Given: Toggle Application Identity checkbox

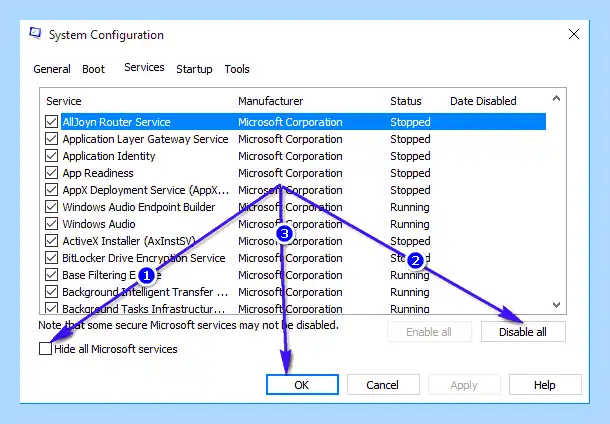Looking at the screenshot, I should [51, 156].
